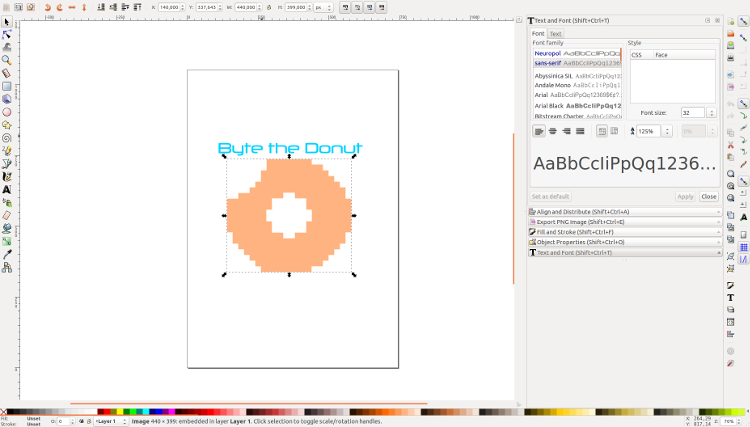Select the Paint Bucket fill tool
Image resolution: width=750 pixels, height=427 pixels.
pyautogui.click(x=7, y=229)
